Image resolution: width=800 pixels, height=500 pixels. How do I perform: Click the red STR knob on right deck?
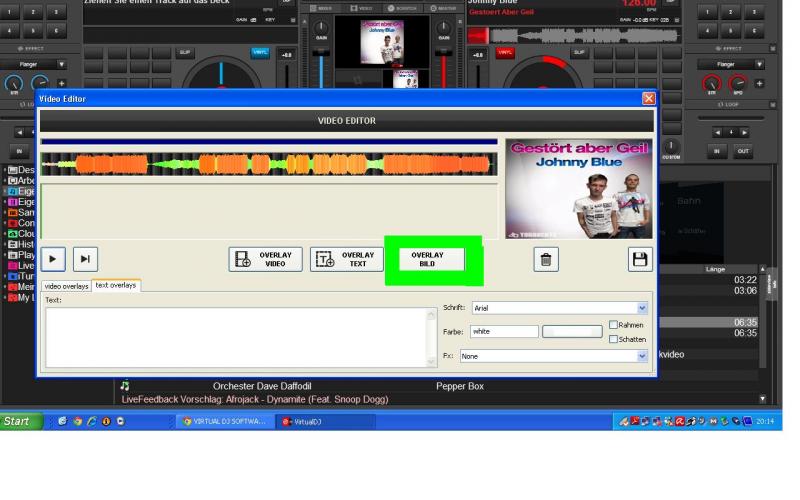(711, 83)
